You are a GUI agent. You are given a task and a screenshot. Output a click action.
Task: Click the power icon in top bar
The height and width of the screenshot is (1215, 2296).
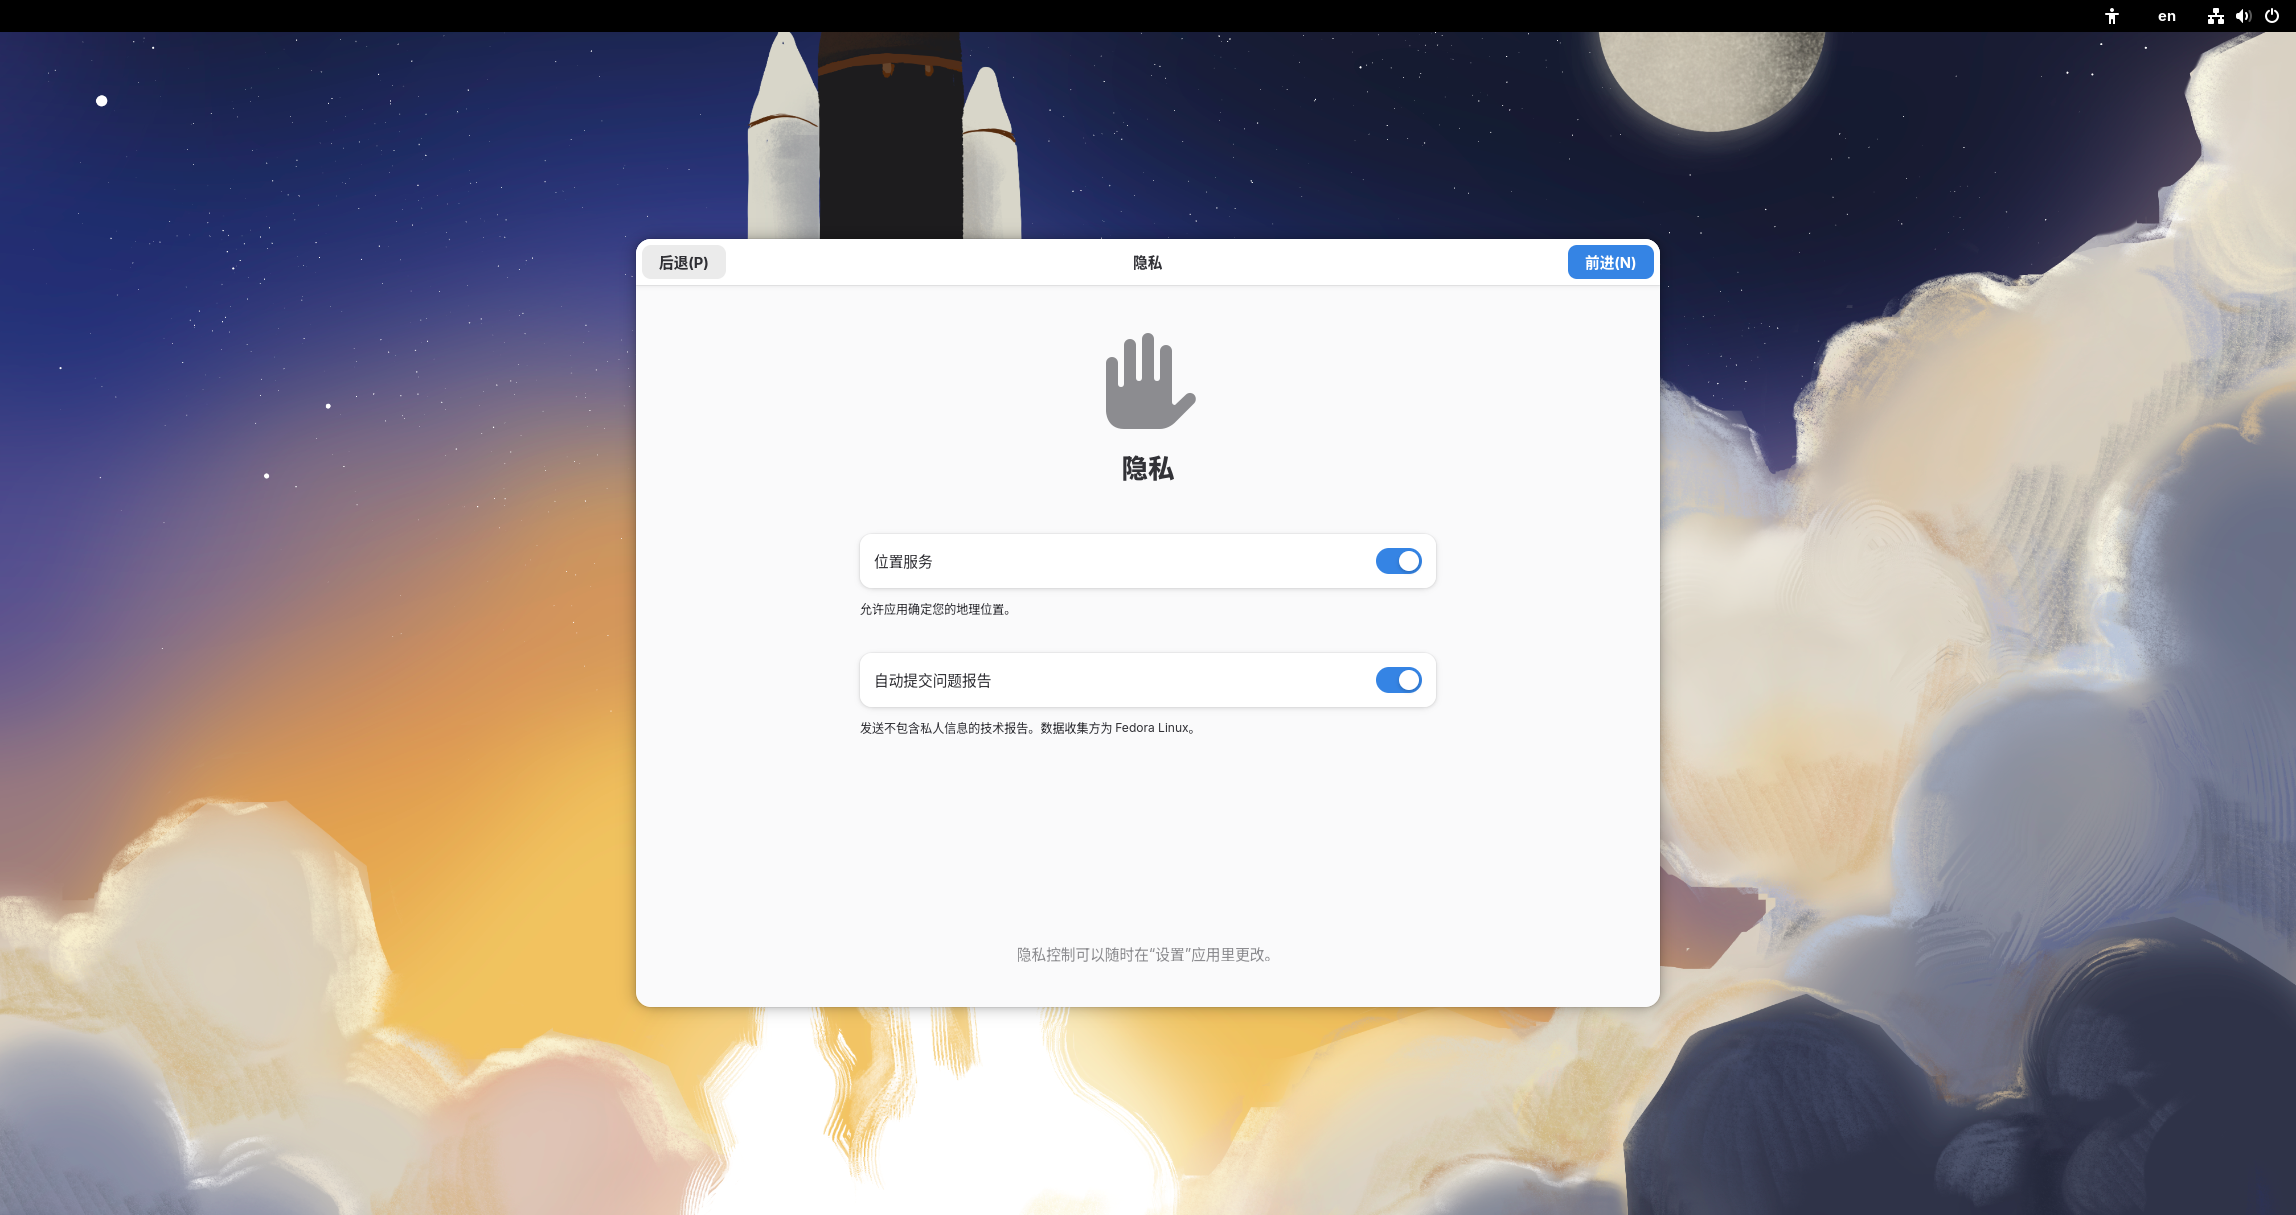point(2271,16)
